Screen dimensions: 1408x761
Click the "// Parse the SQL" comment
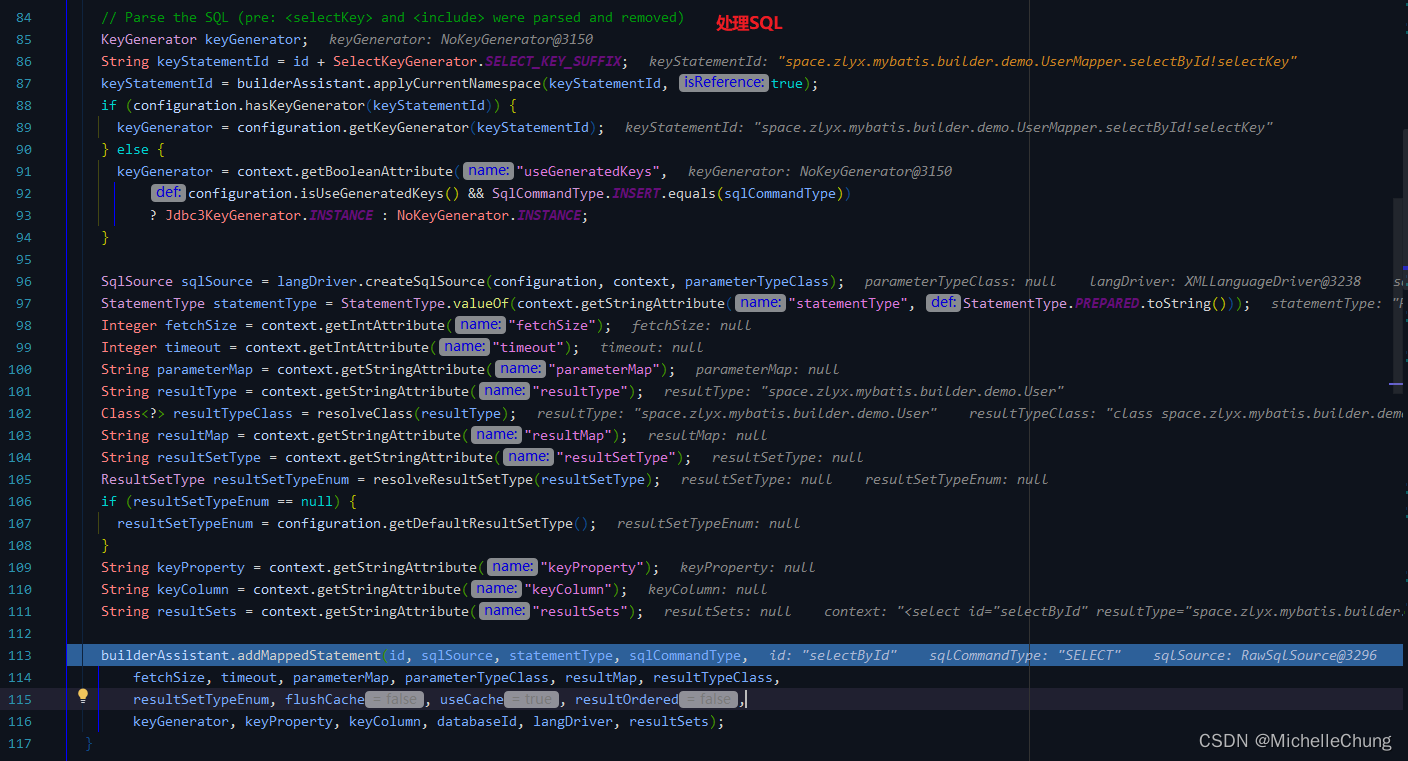point(393,17)
